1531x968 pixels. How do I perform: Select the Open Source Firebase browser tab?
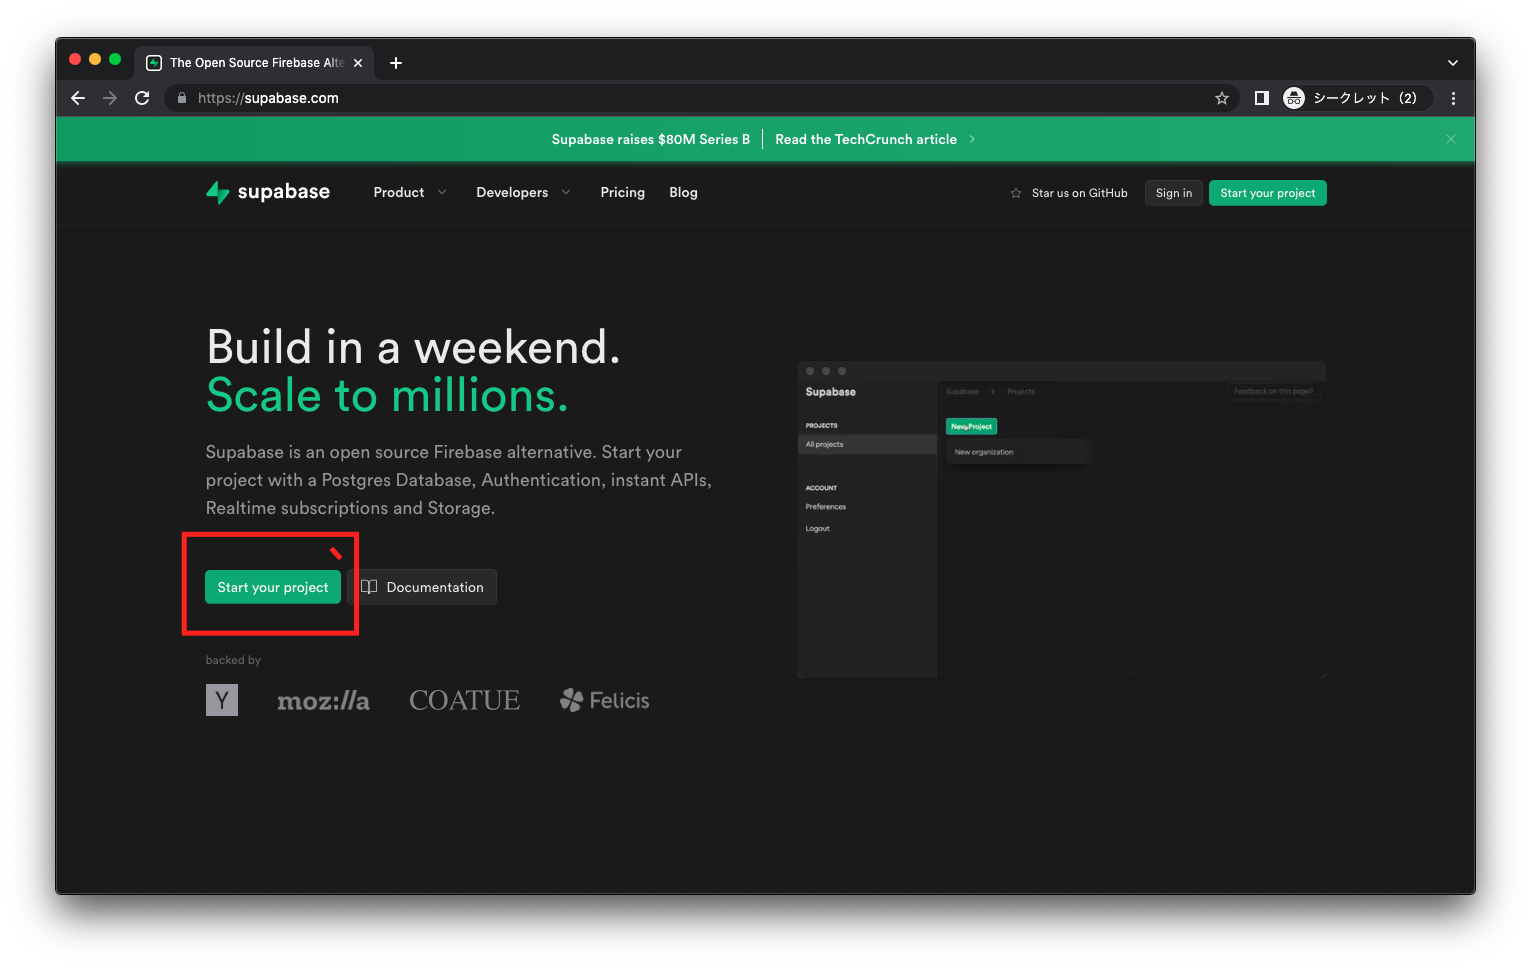(254, 63)
